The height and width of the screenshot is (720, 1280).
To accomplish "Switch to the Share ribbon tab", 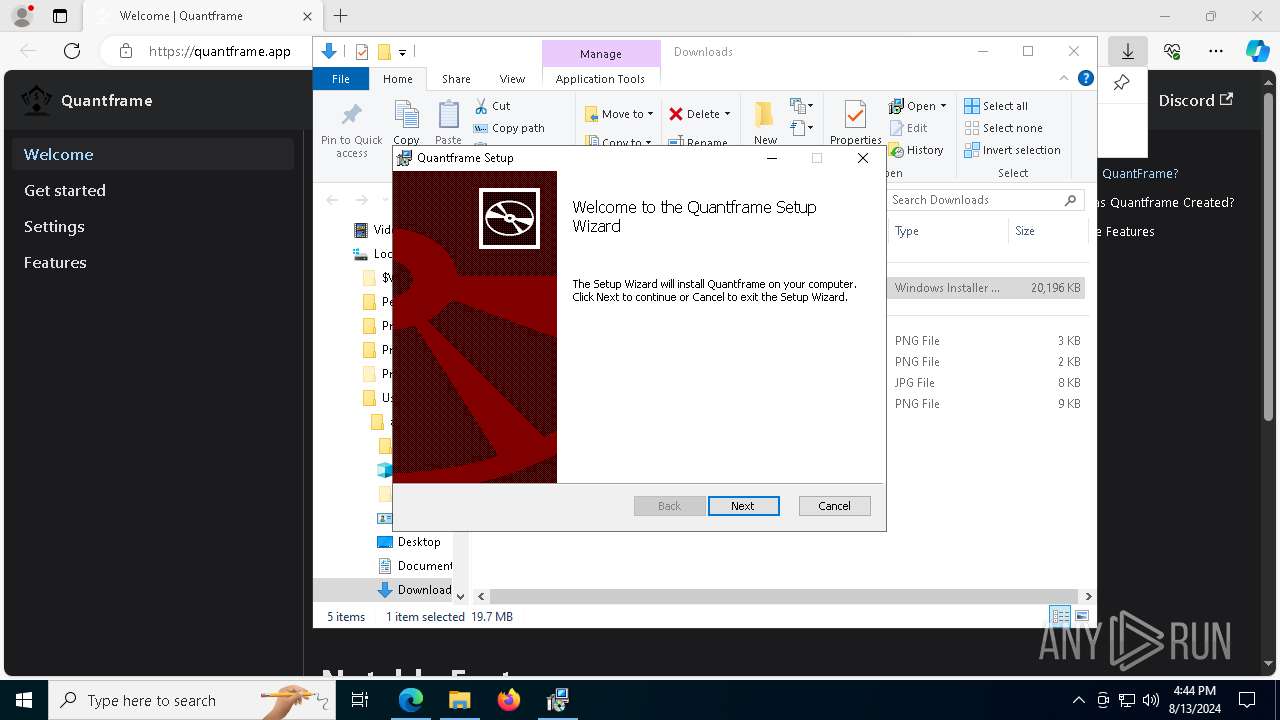I will tap(456, 79).
